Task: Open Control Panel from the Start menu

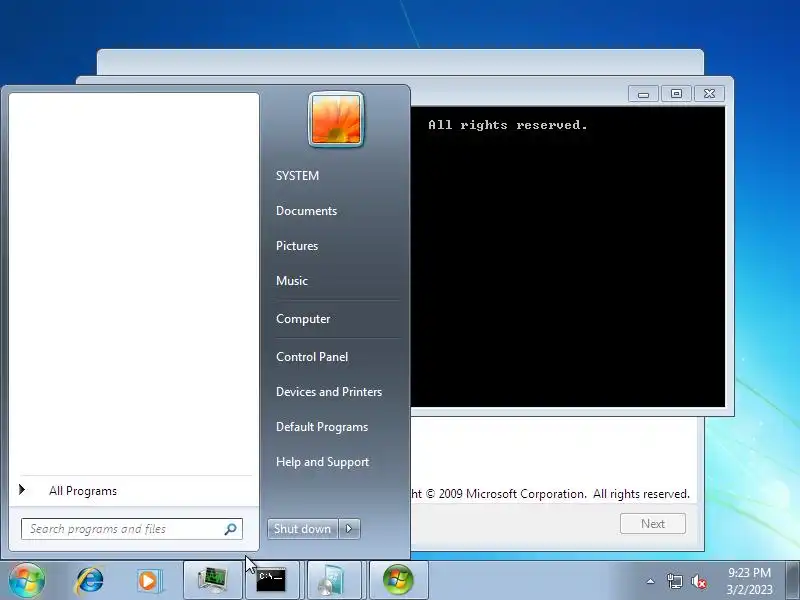Action: [312, 357]
